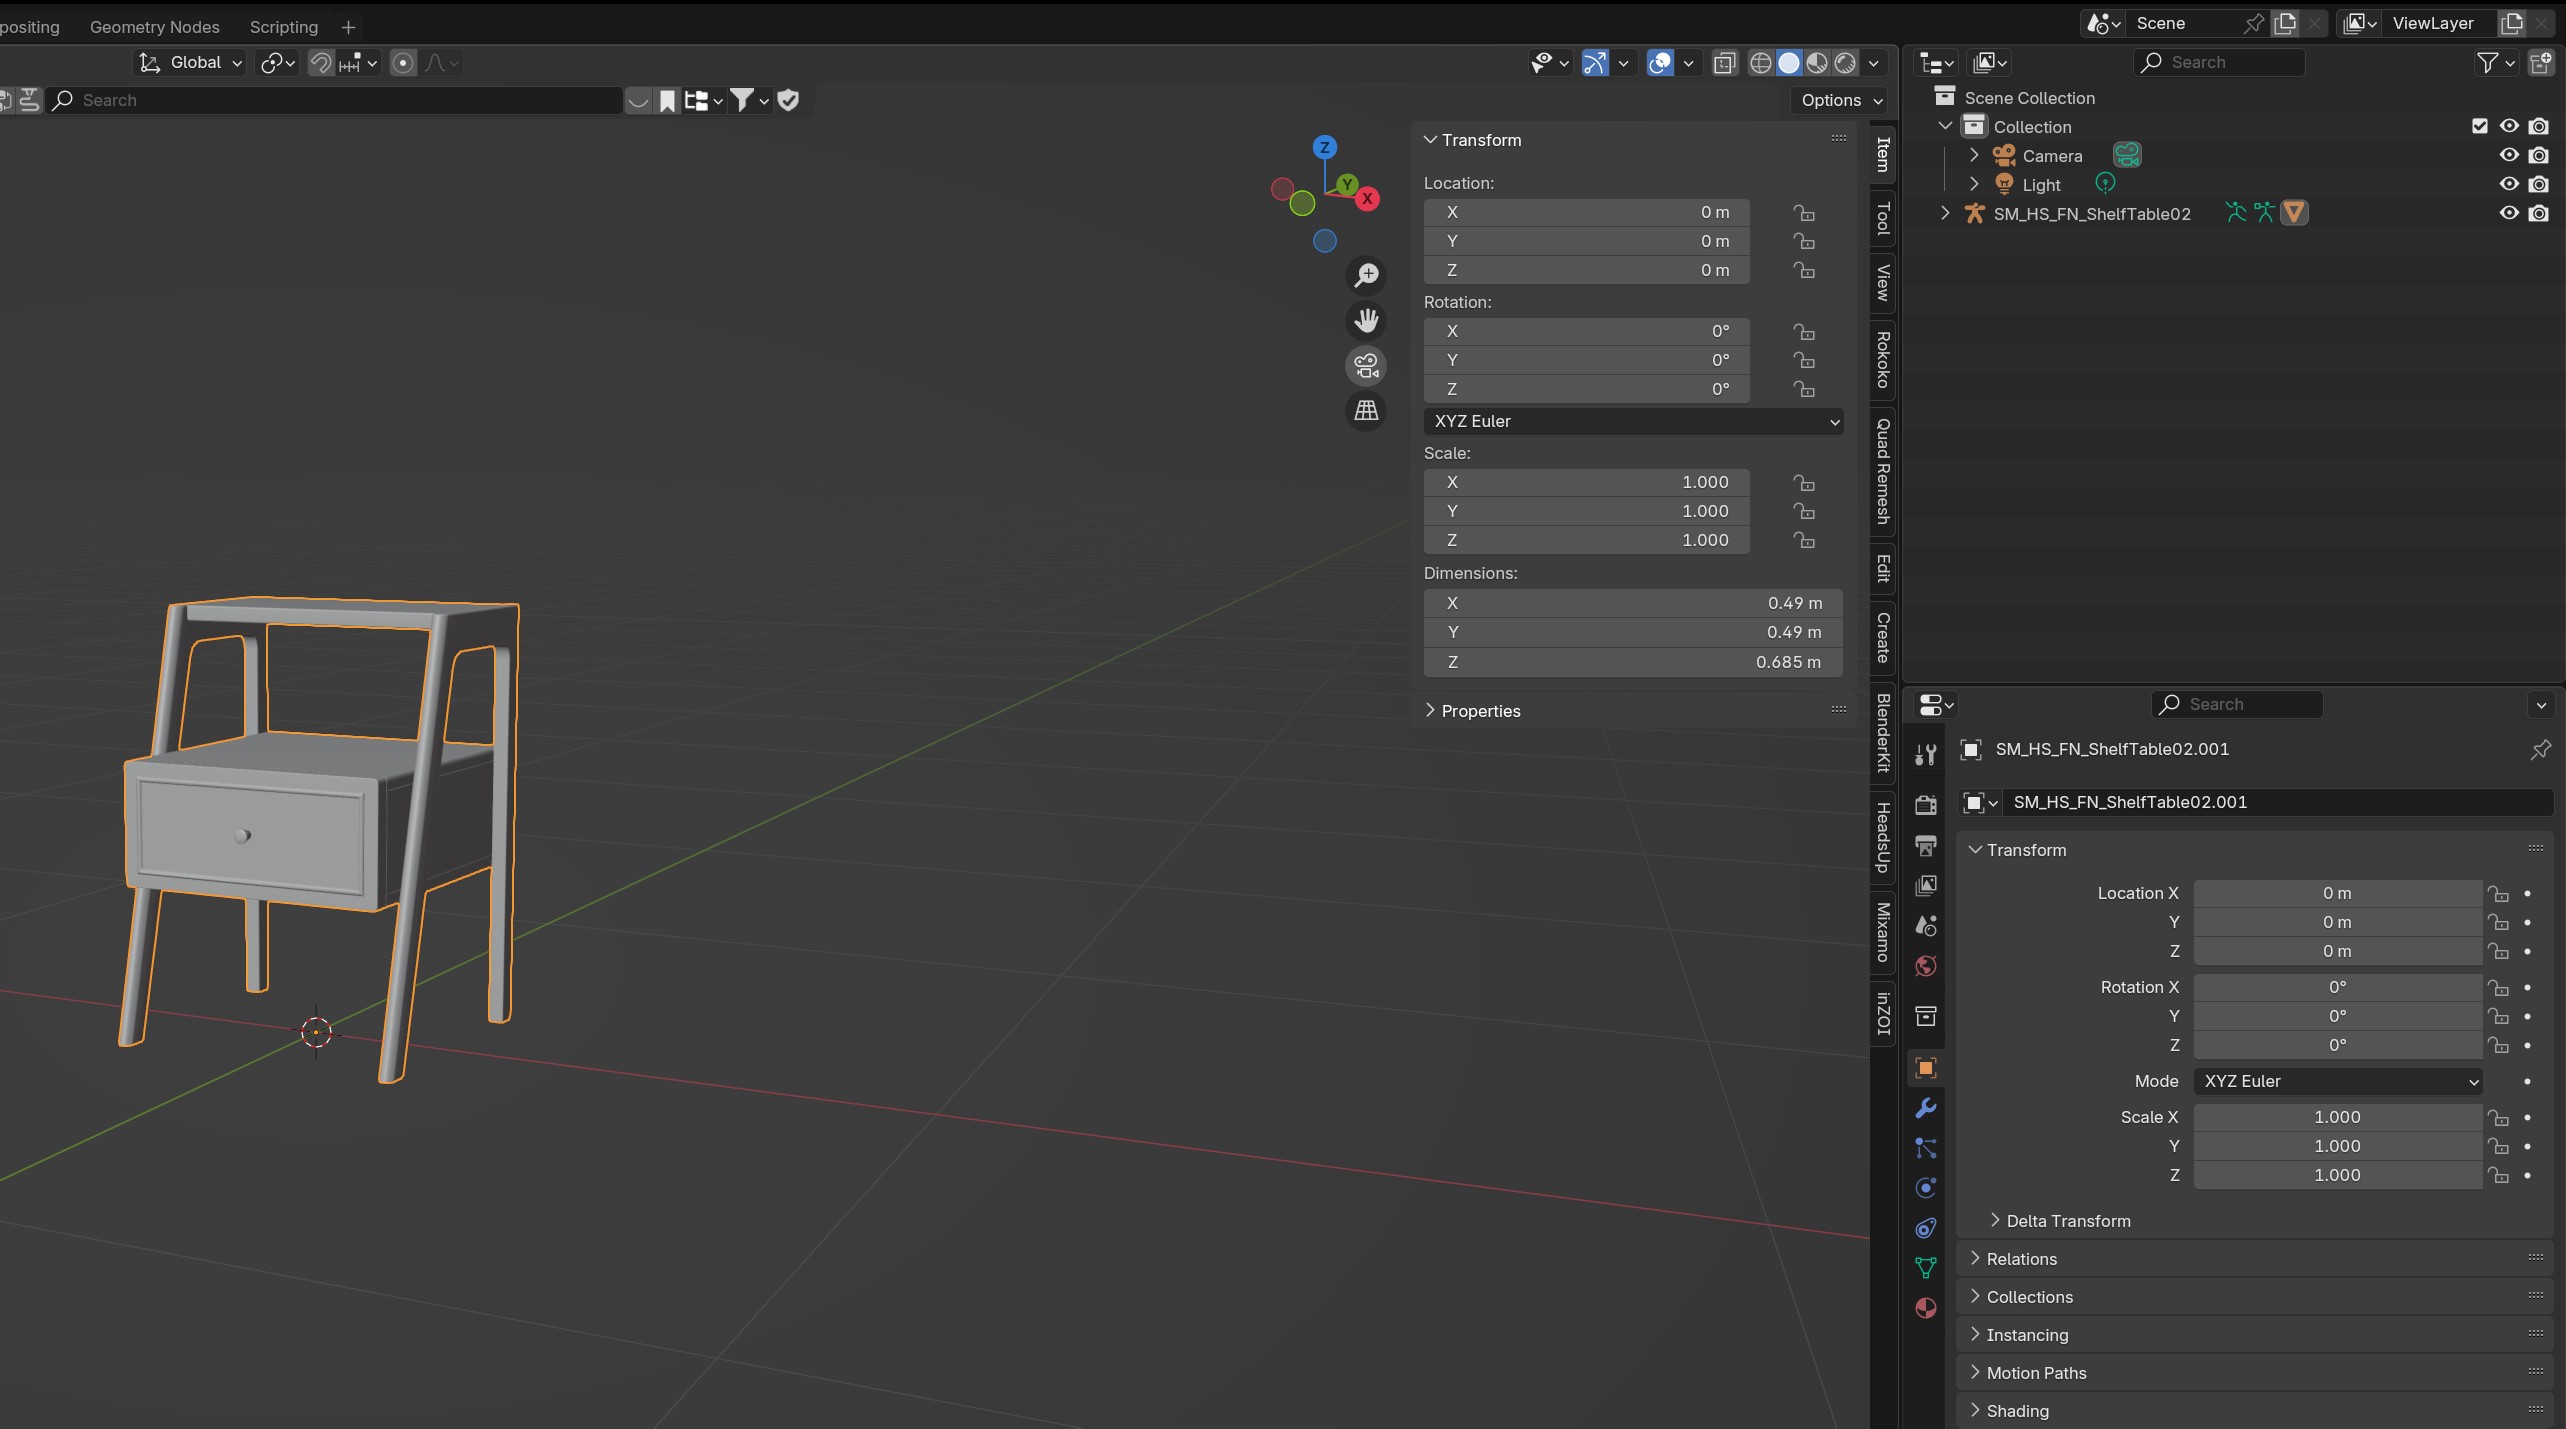Open the Object Data mesh properties tab
This screenshot has height=1429, width=2566.
pyautogui.click(x=1925, y=1268)
